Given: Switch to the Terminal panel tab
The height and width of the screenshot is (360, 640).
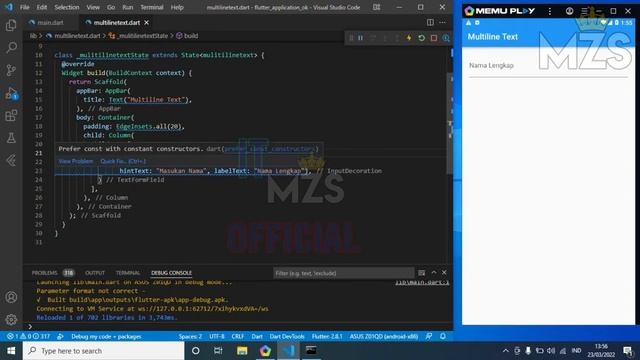Looking at the screenshot, I should point(128,273).
